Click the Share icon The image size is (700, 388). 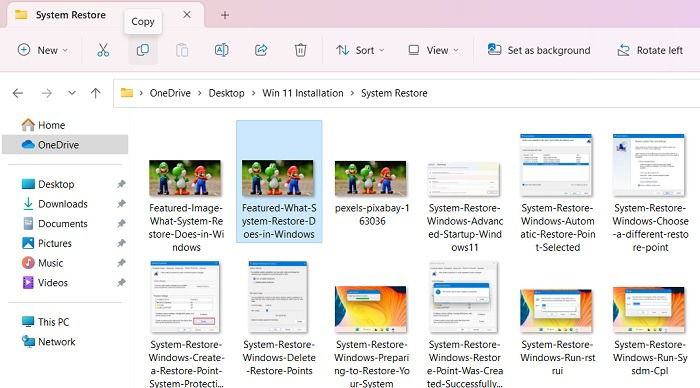pyautogui.click(x=261, y=50)
